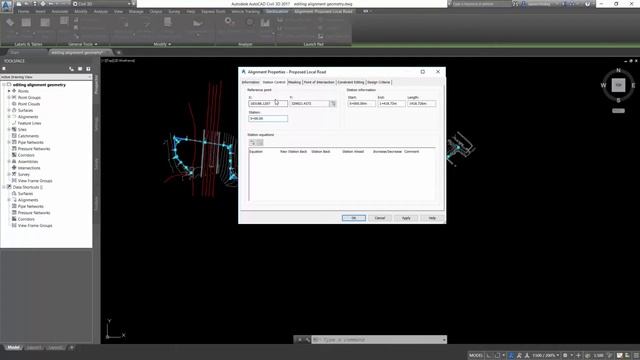This screenshot has width=640, height=360.
Task: Expand the Sites tree node
Action: [x=9, y=129]
